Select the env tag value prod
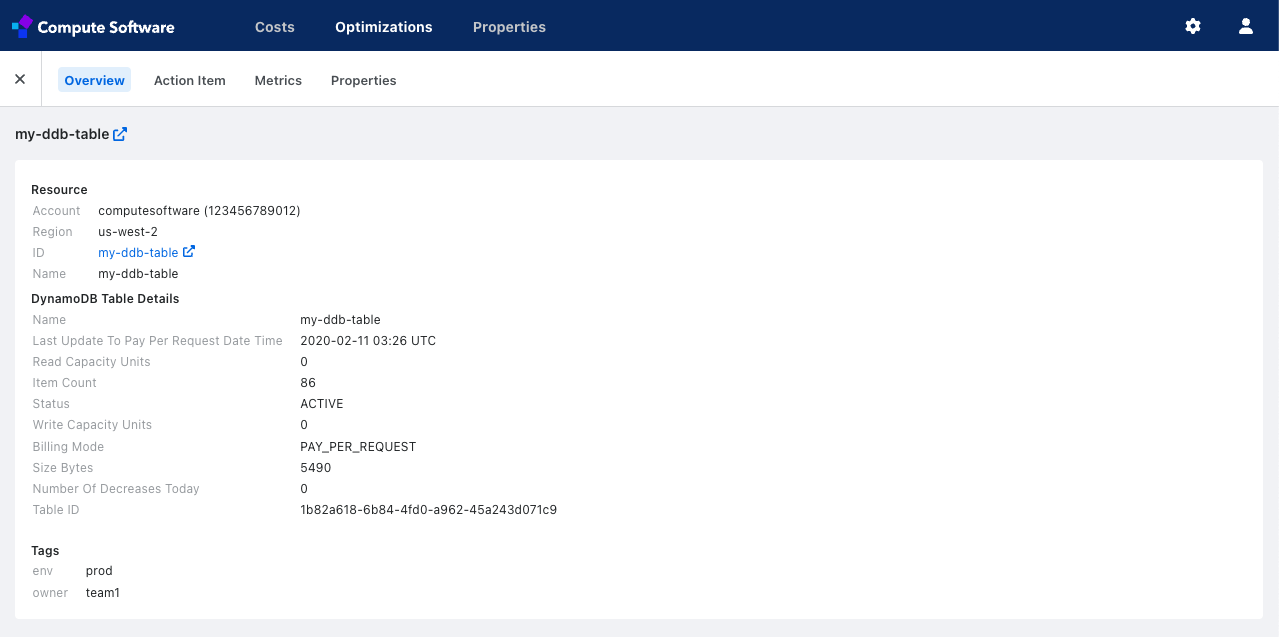This screenshot has height=637, width=1279. click(99, 571)
